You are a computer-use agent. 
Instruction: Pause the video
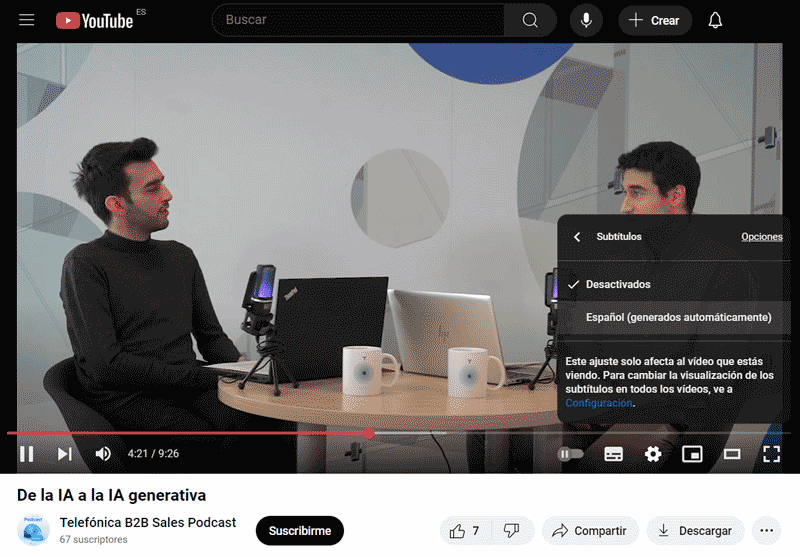click(x=27, y=453)
